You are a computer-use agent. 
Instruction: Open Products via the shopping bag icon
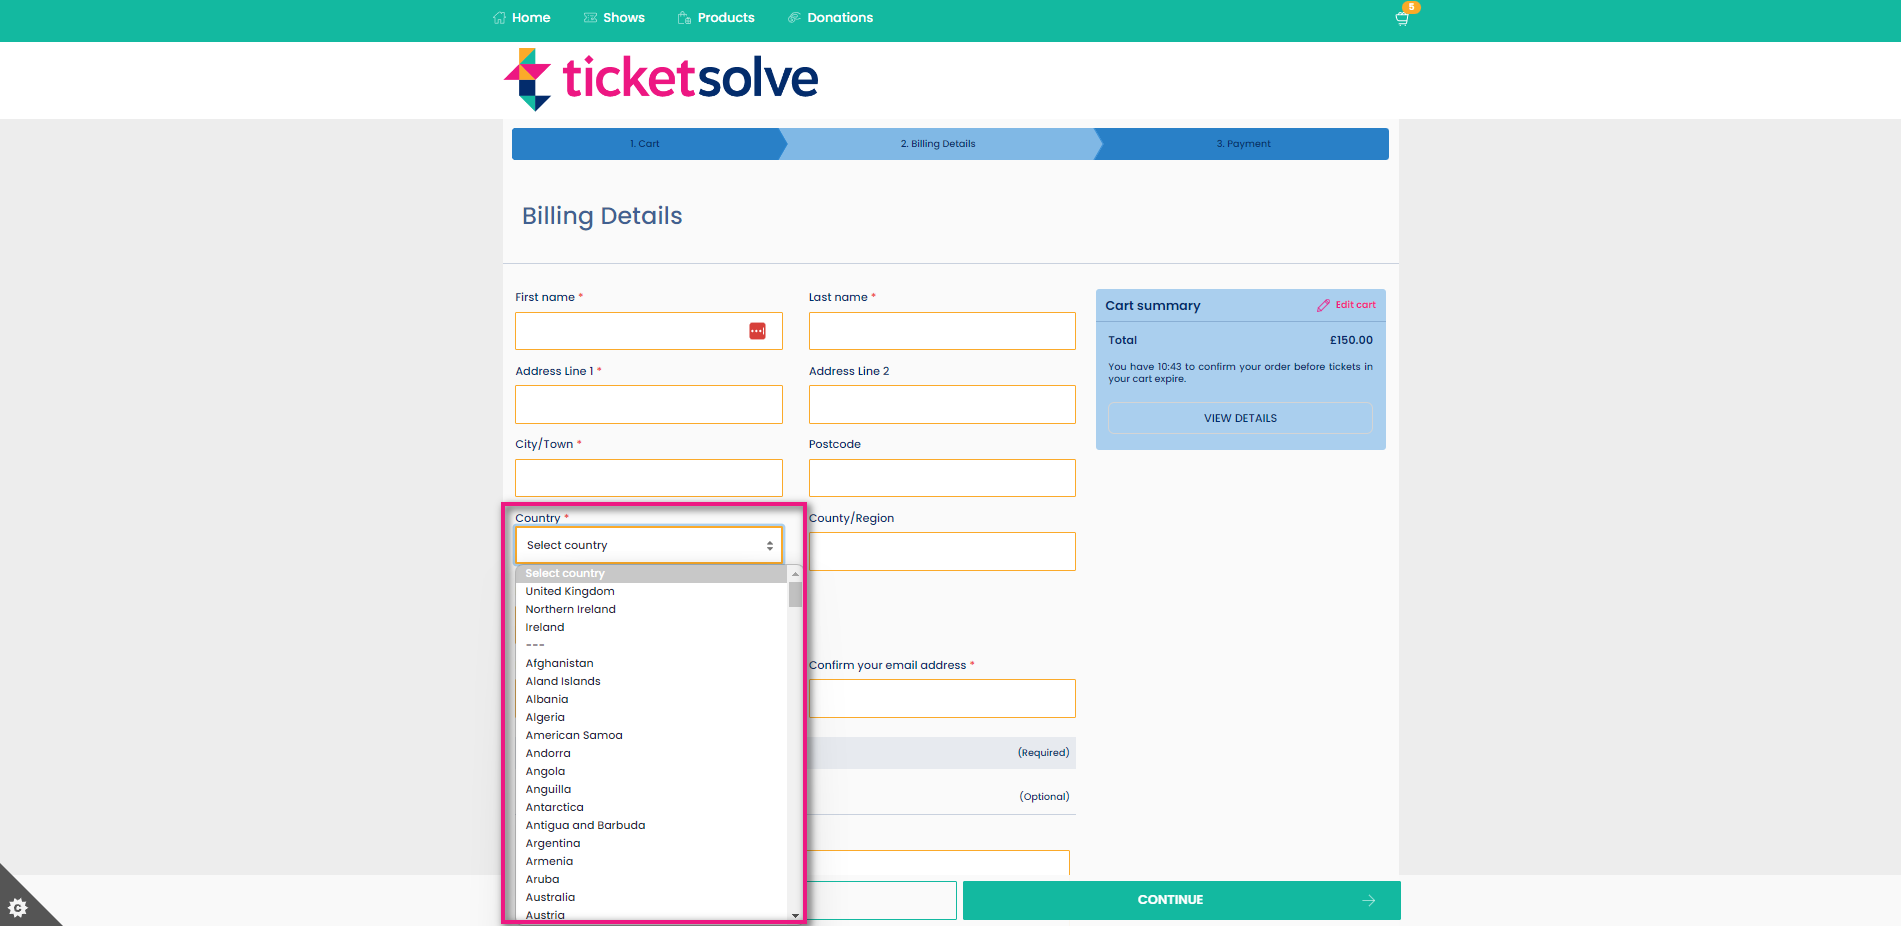(x=684, y=17)
